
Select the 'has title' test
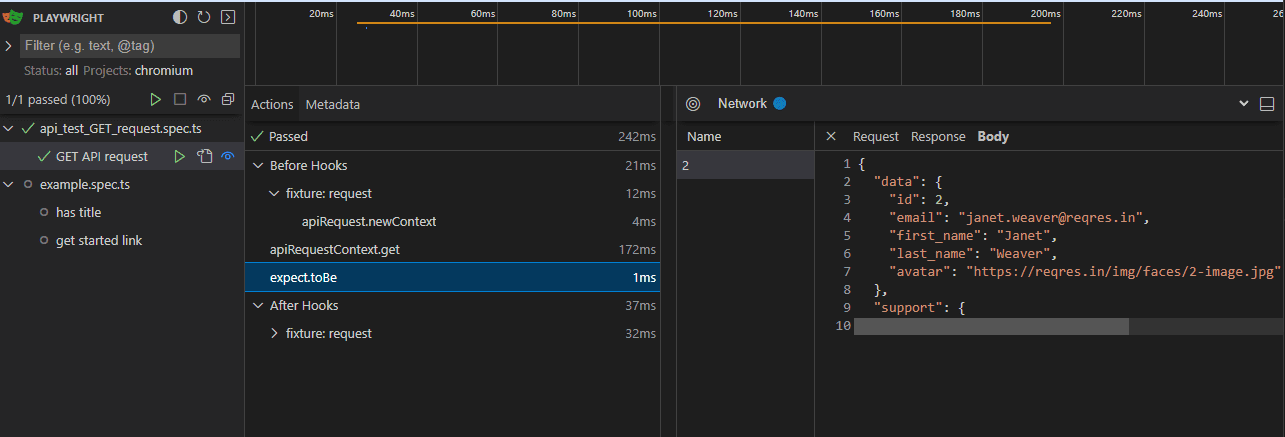tap(78, 212)
